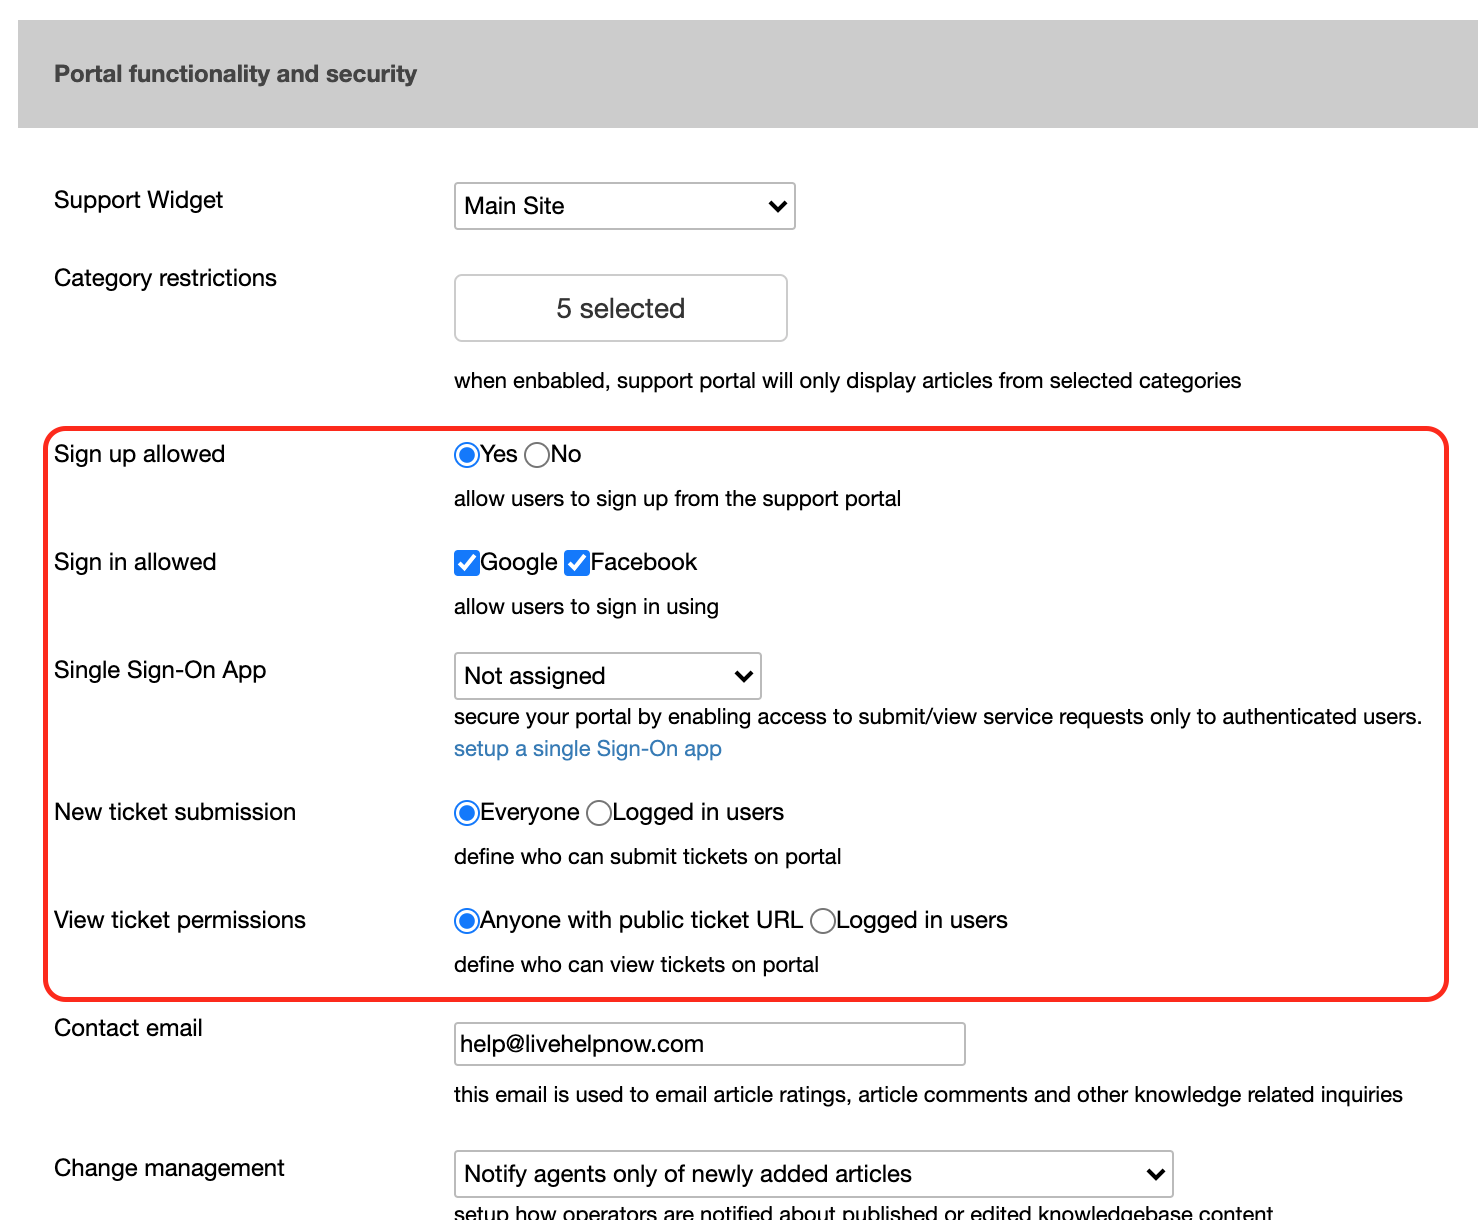The width and height of the screenshot is (1478, 1220).
Task: Select Anyone with public ticket URL option
Action: (466, 921)
